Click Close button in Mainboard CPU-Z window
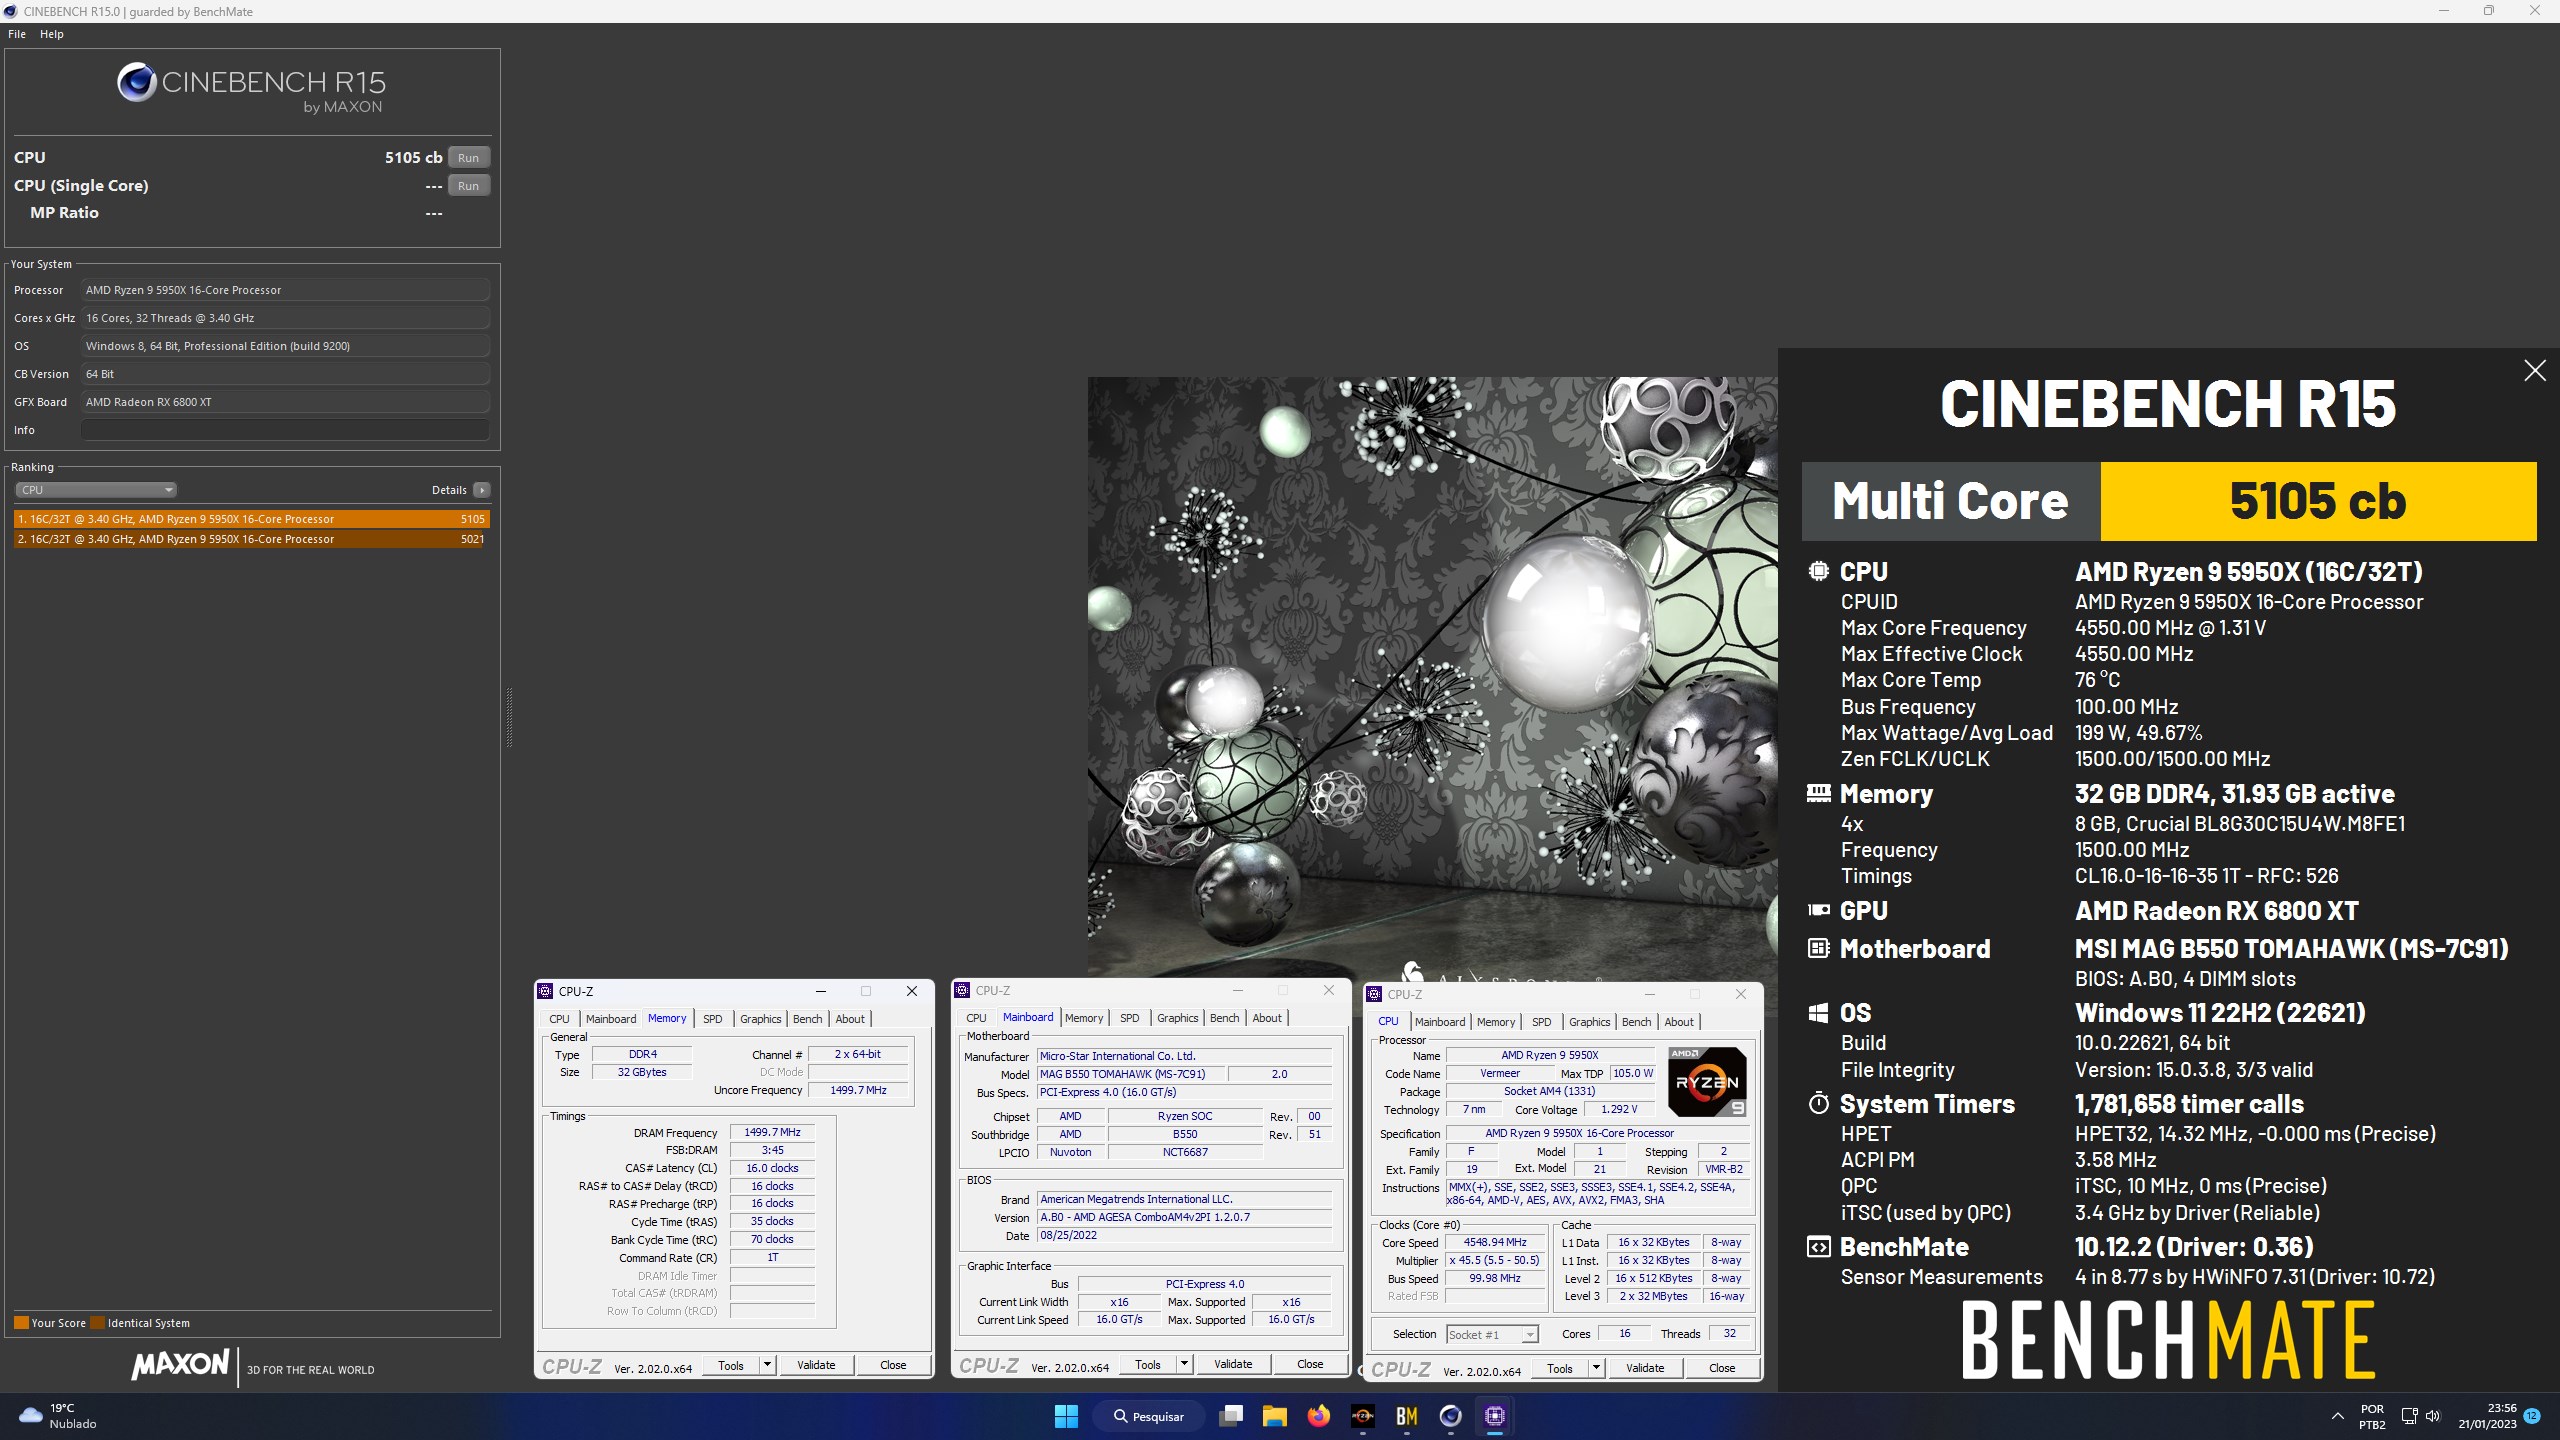The height and width of the screenshot is (1440, 2560). tap(1310, 1364)
